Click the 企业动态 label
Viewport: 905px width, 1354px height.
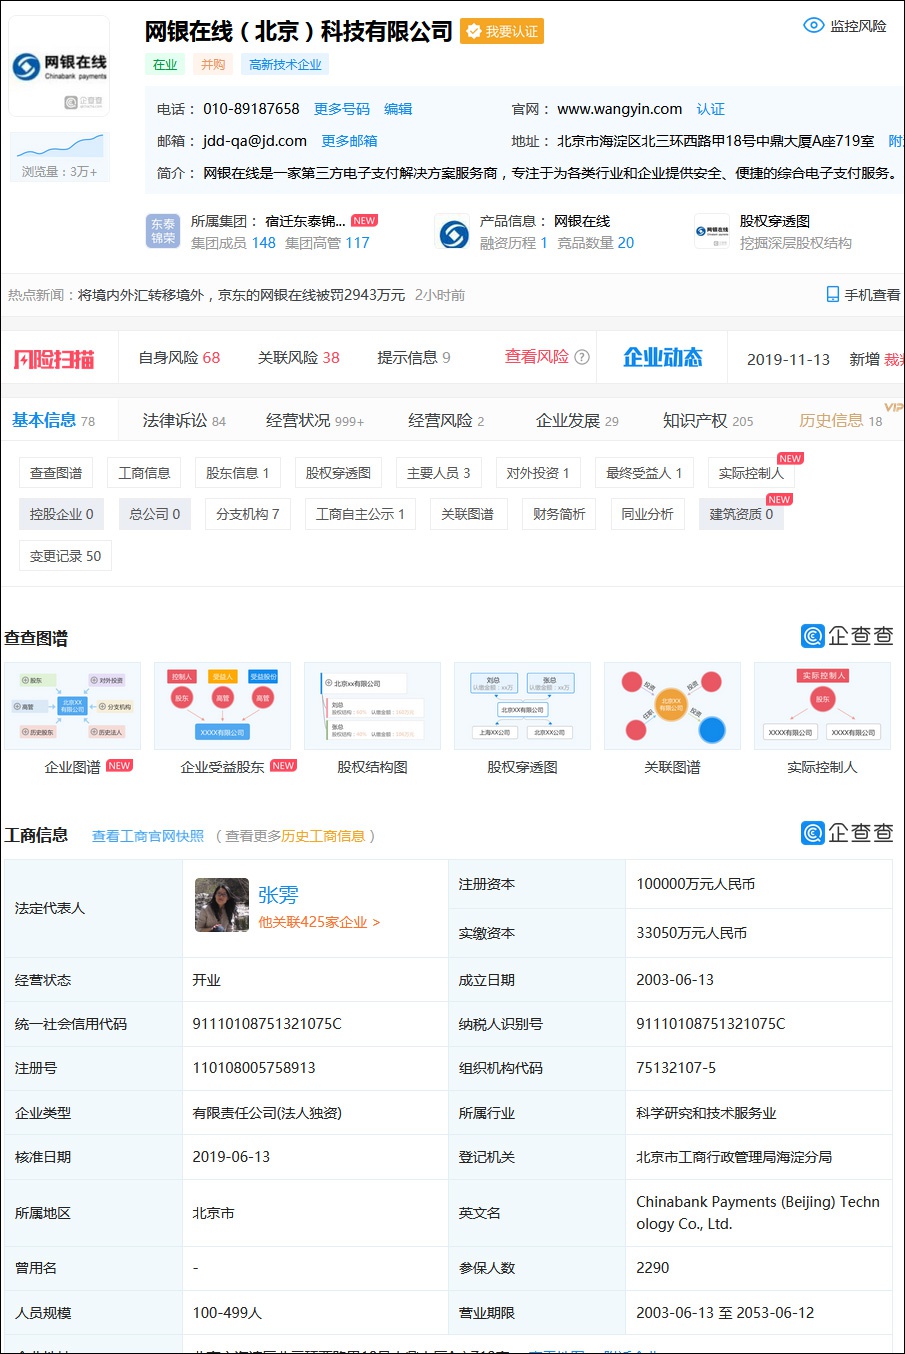tap(663, 357)
